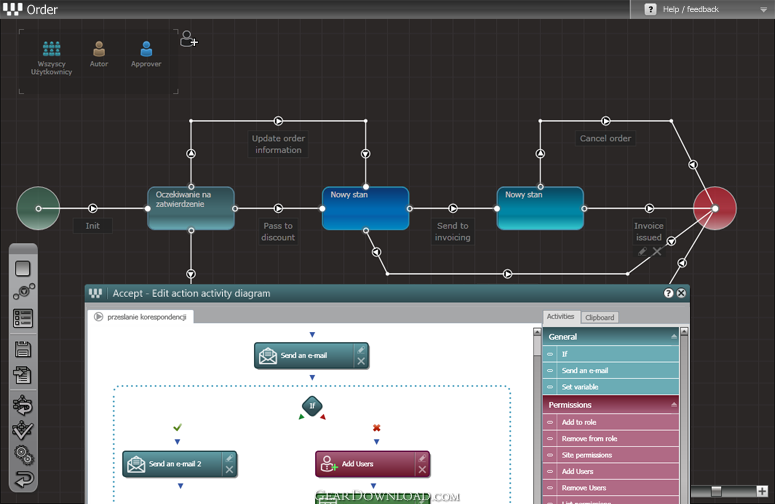Click the sidebar double-arrow swap icon
This screenshot has width=775, height=504.
click(23, 405)
